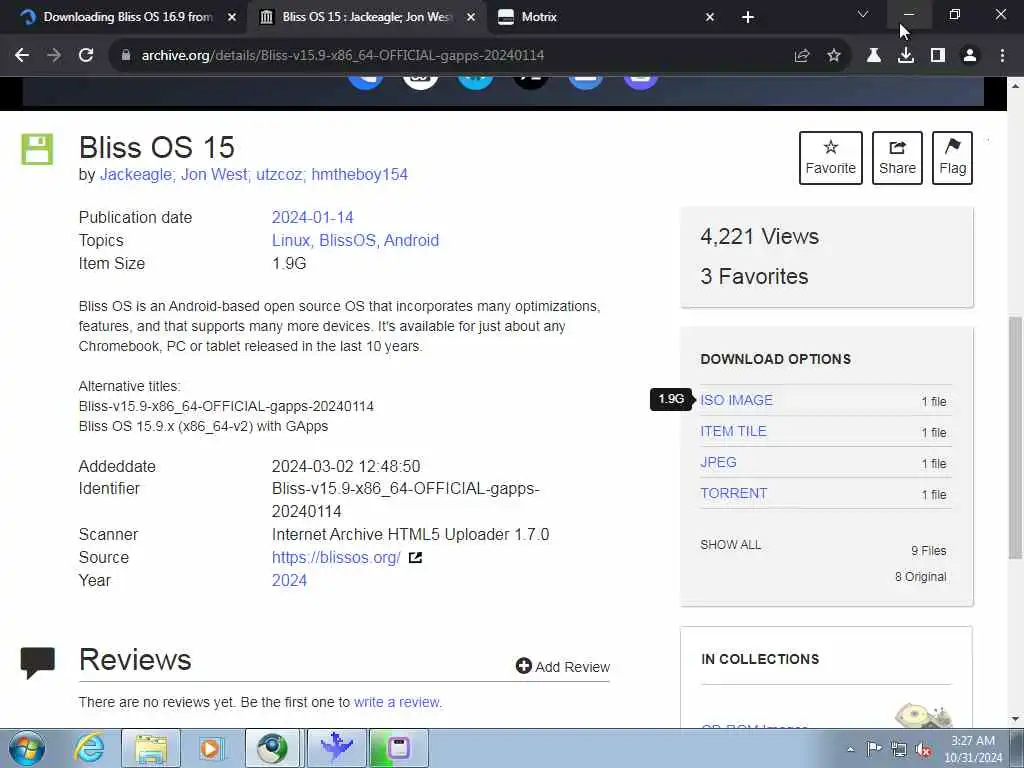Click the Reviews speech bubble icon

[x=37, y=662]
